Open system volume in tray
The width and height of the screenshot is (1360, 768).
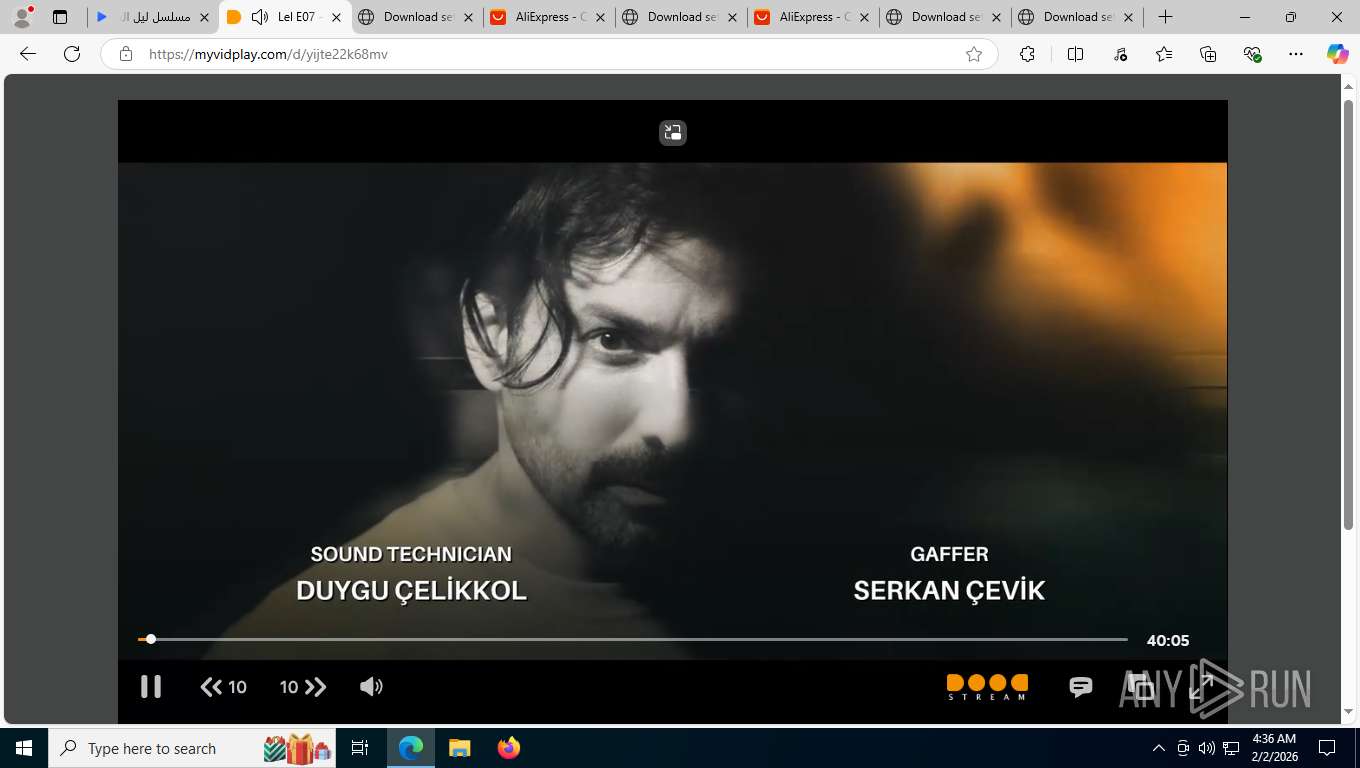point(1207,748)
